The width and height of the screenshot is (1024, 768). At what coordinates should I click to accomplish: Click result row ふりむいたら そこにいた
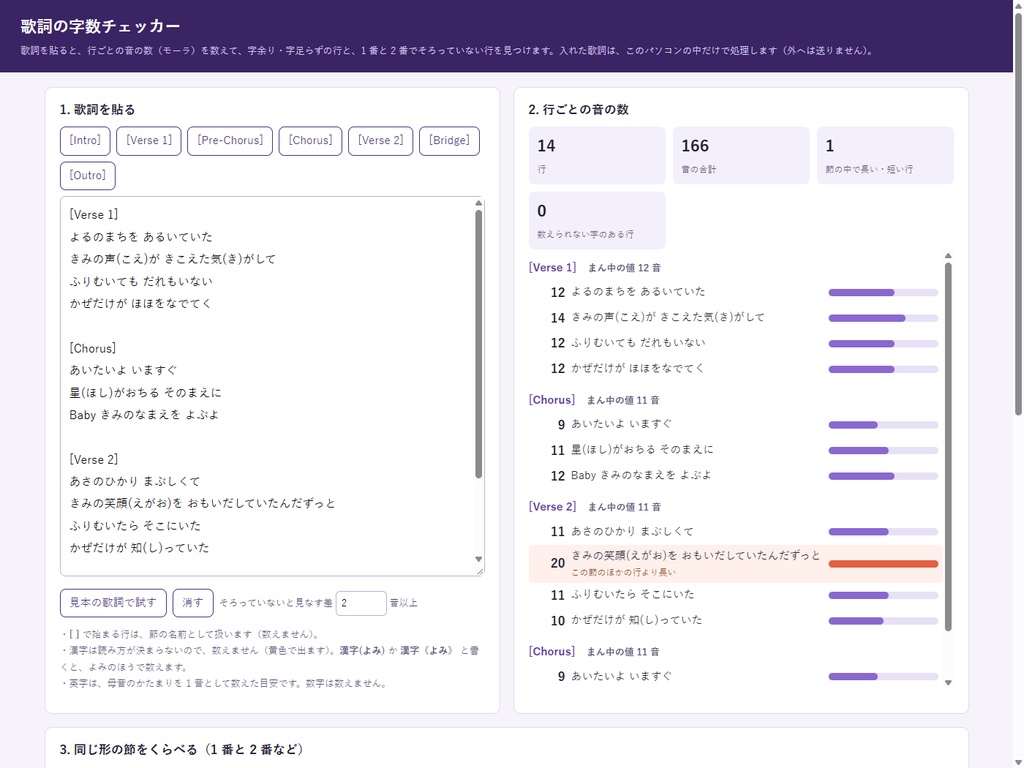(735, 595)
